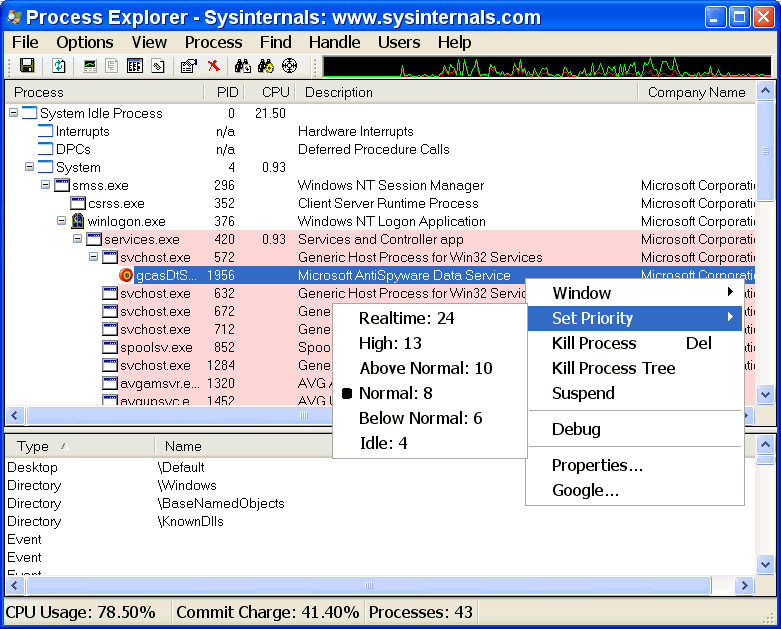Click lower pane horizontal scroll right arrow

pos(745,585)
